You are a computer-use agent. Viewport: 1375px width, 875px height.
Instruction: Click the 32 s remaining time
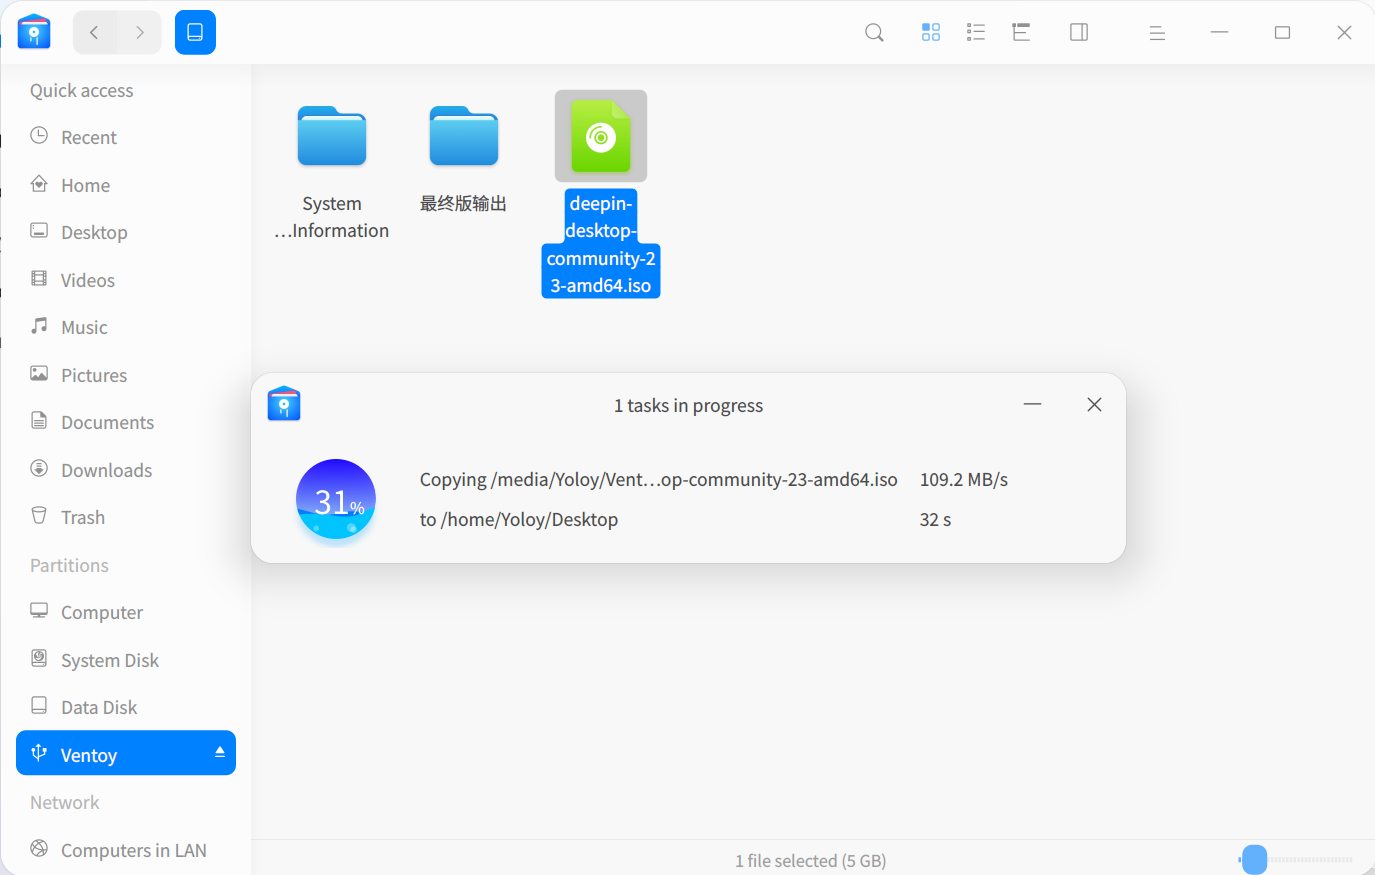935,519
